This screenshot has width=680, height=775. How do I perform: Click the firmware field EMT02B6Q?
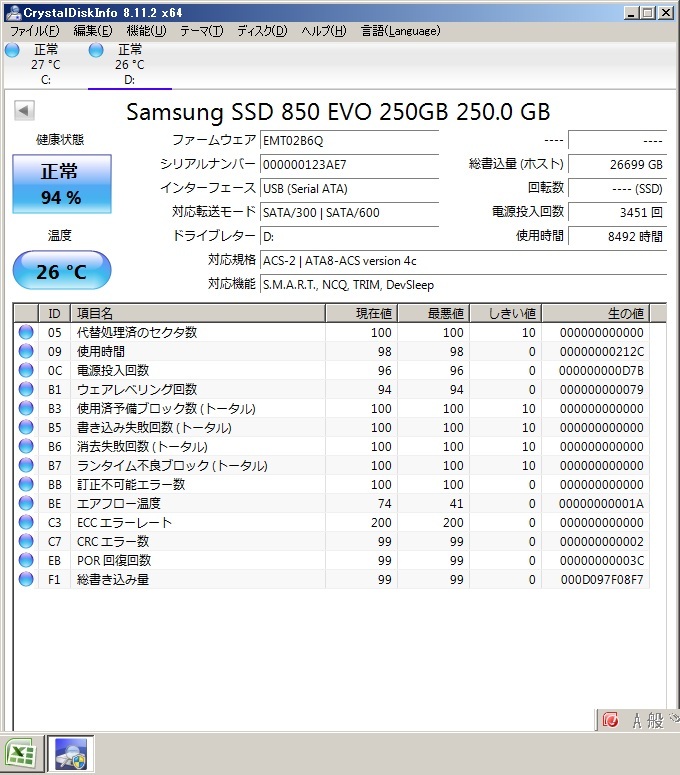[349, 141]
